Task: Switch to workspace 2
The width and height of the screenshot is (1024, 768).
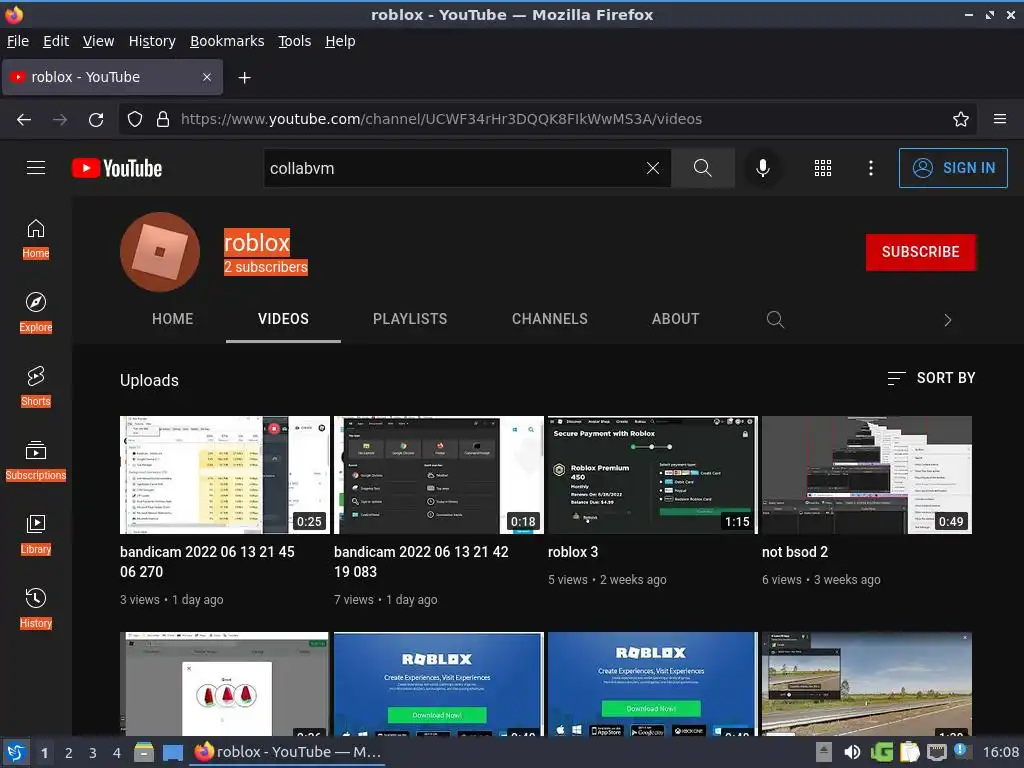Action: click(x=69, y=753)
